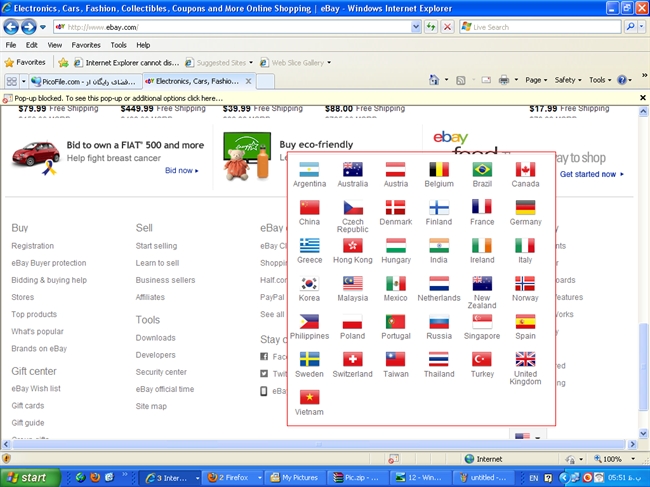This screenshot has height=487, width=650.
Task: Click the horizontal scrollbar right arrow
Action: pyautogui.click(x=632, y=444)
